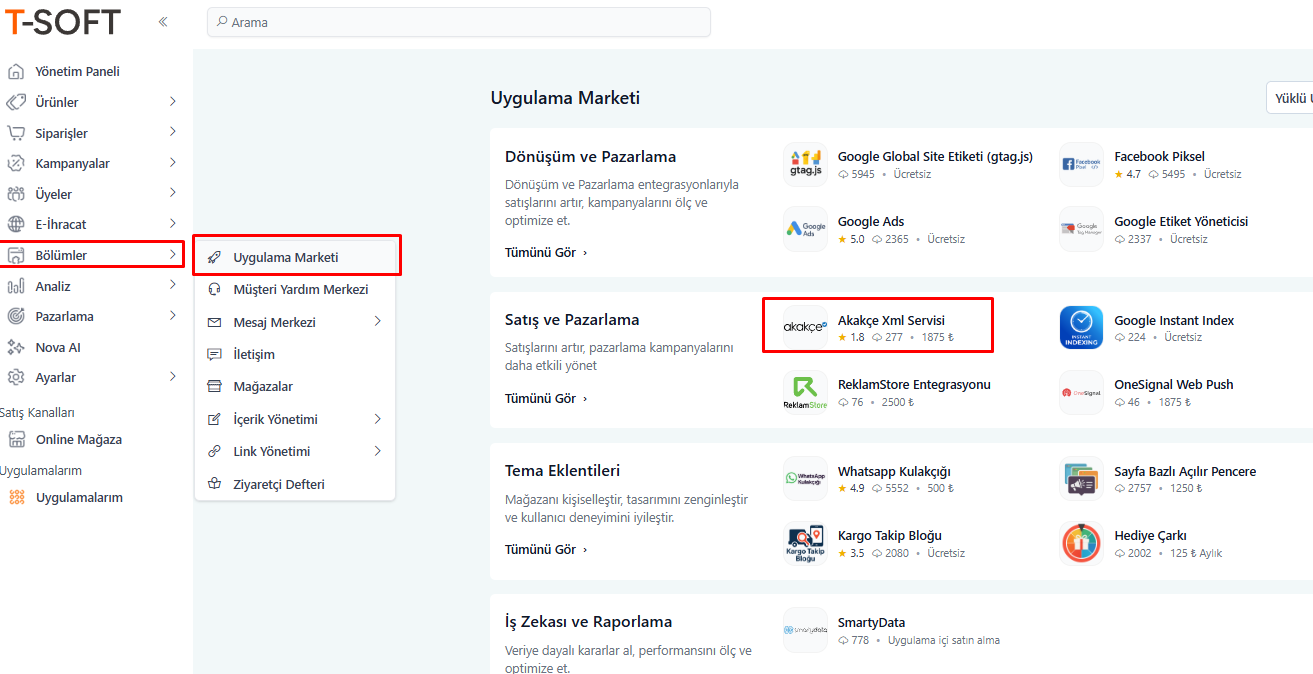Image resolution: width=1313 pixels, height=674 pixels.
Task: Click the Google Etiket Yöneticisi logo
Action: (x=1081, y=229)
